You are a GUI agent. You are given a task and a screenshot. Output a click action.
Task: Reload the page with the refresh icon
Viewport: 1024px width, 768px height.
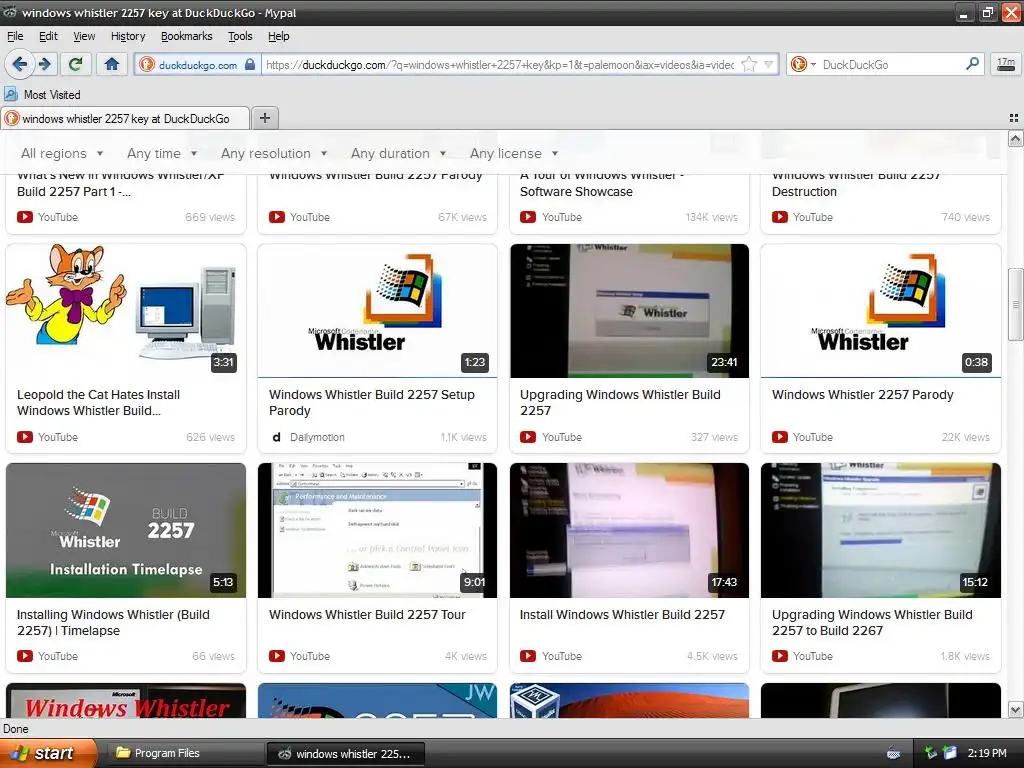pos(76,64)
